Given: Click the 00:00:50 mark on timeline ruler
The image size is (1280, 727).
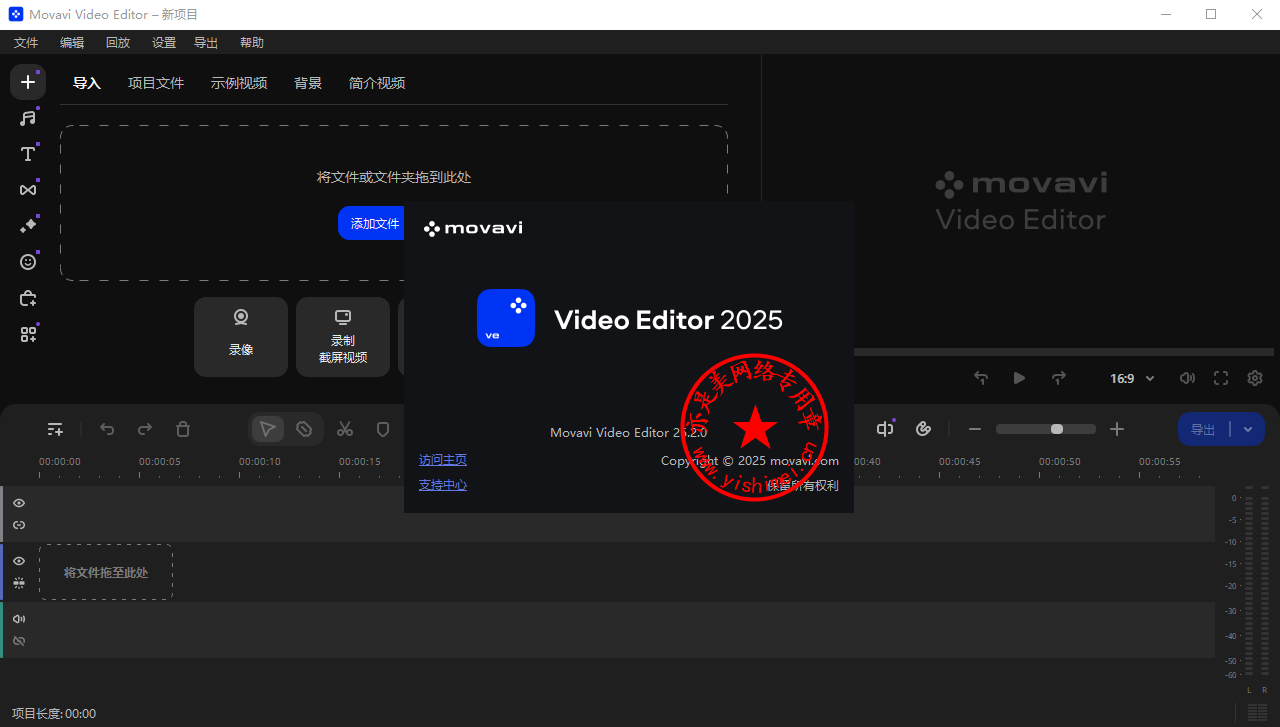Looking at the screenshot, I should coord(1059,462).
